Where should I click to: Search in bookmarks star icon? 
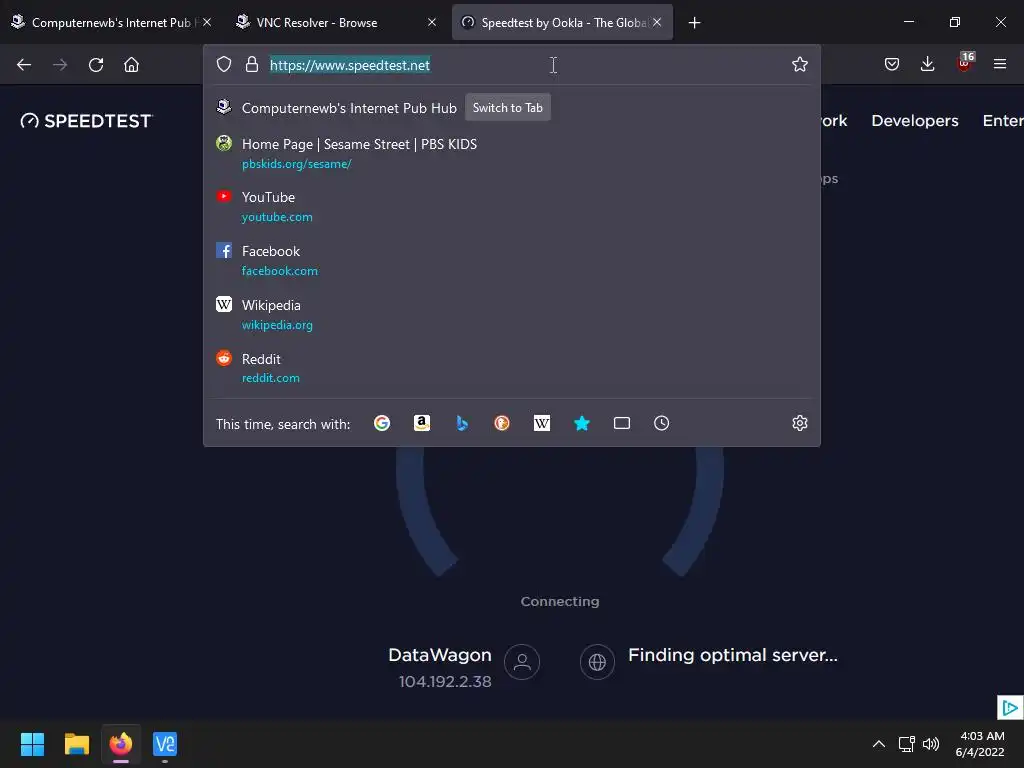(581, 423)
